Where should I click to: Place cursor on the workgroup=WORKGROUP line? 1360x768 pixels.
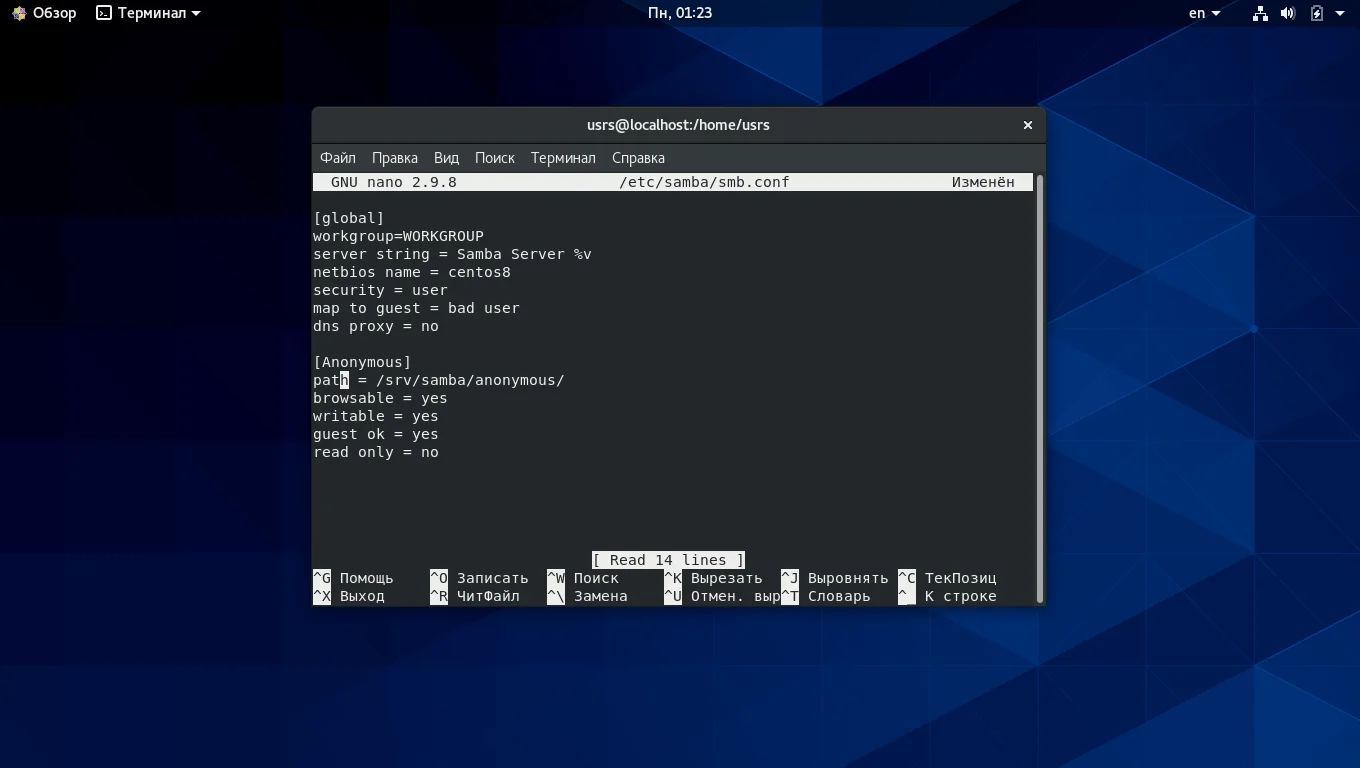tap(398, 236)
